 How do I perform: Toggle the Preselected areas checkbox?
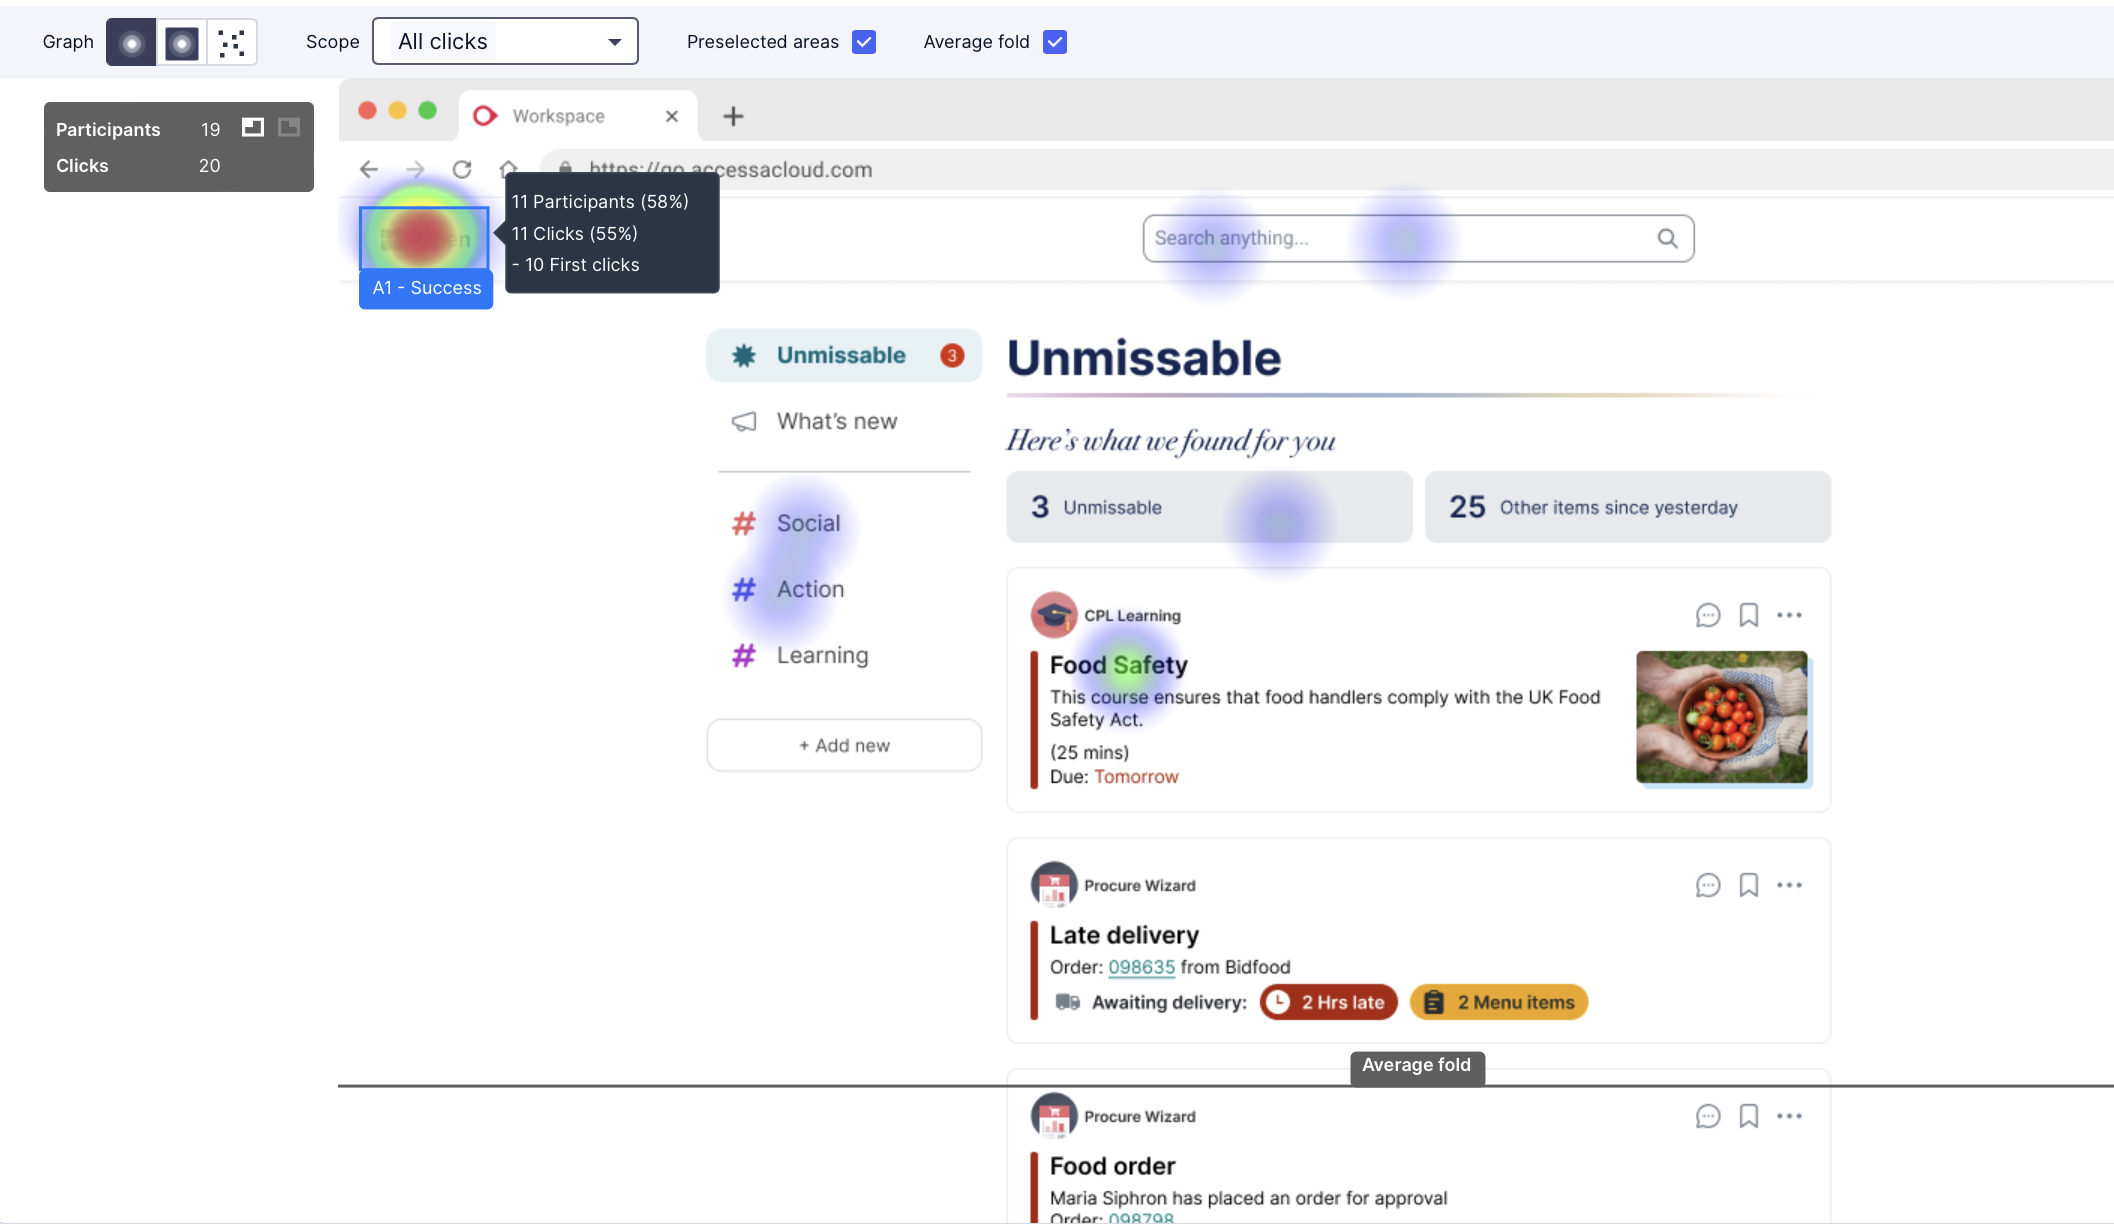pyautogui.click(x=864, y=42)
